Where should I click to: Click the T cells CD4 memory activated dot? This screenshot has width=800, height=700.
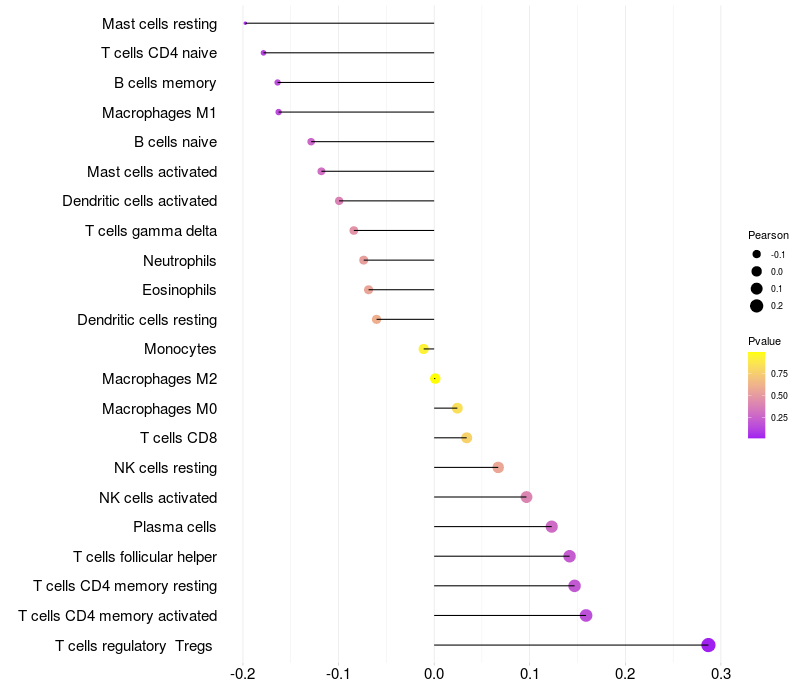(x=586, y=615)
